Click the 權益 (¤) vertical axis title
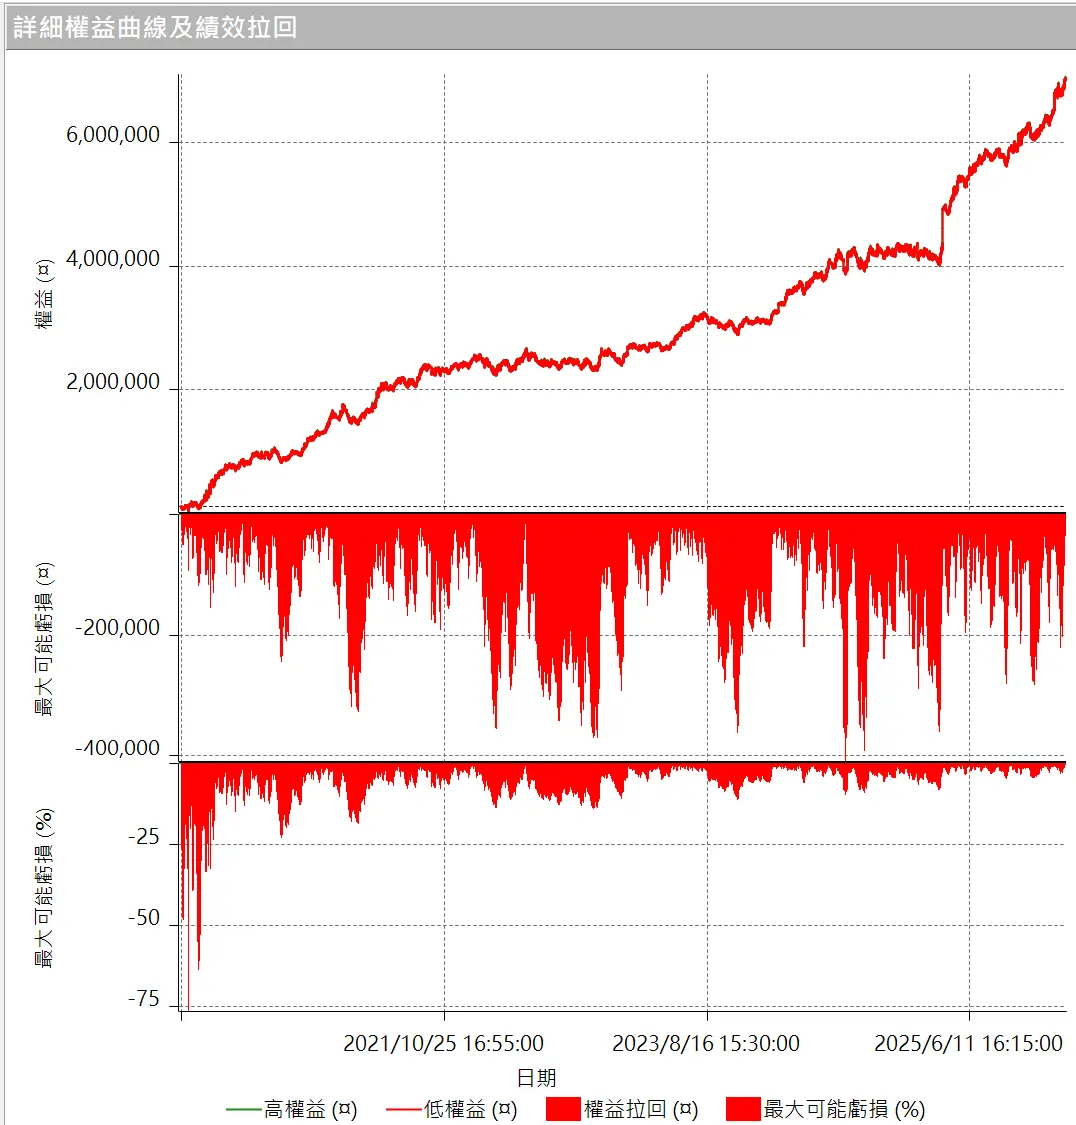1076x1125 pixels. click(x=43, y=294)
